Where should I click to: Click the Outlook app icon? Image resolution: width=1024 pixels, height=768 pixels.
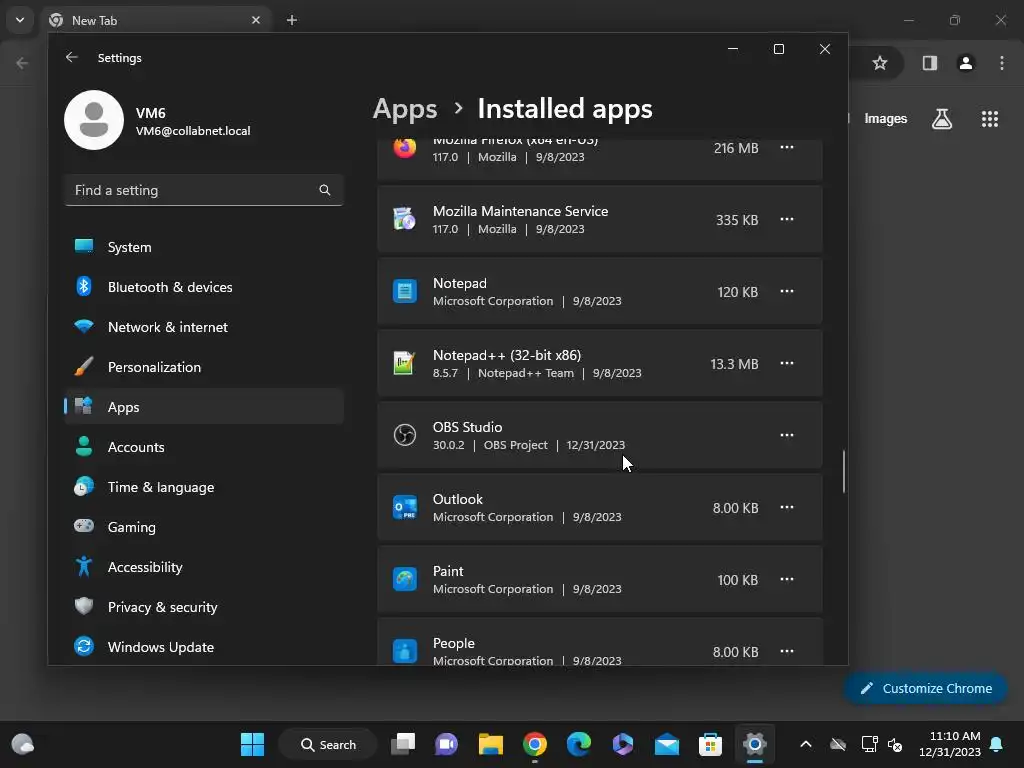pyautogui.click(x=405, y=507)
